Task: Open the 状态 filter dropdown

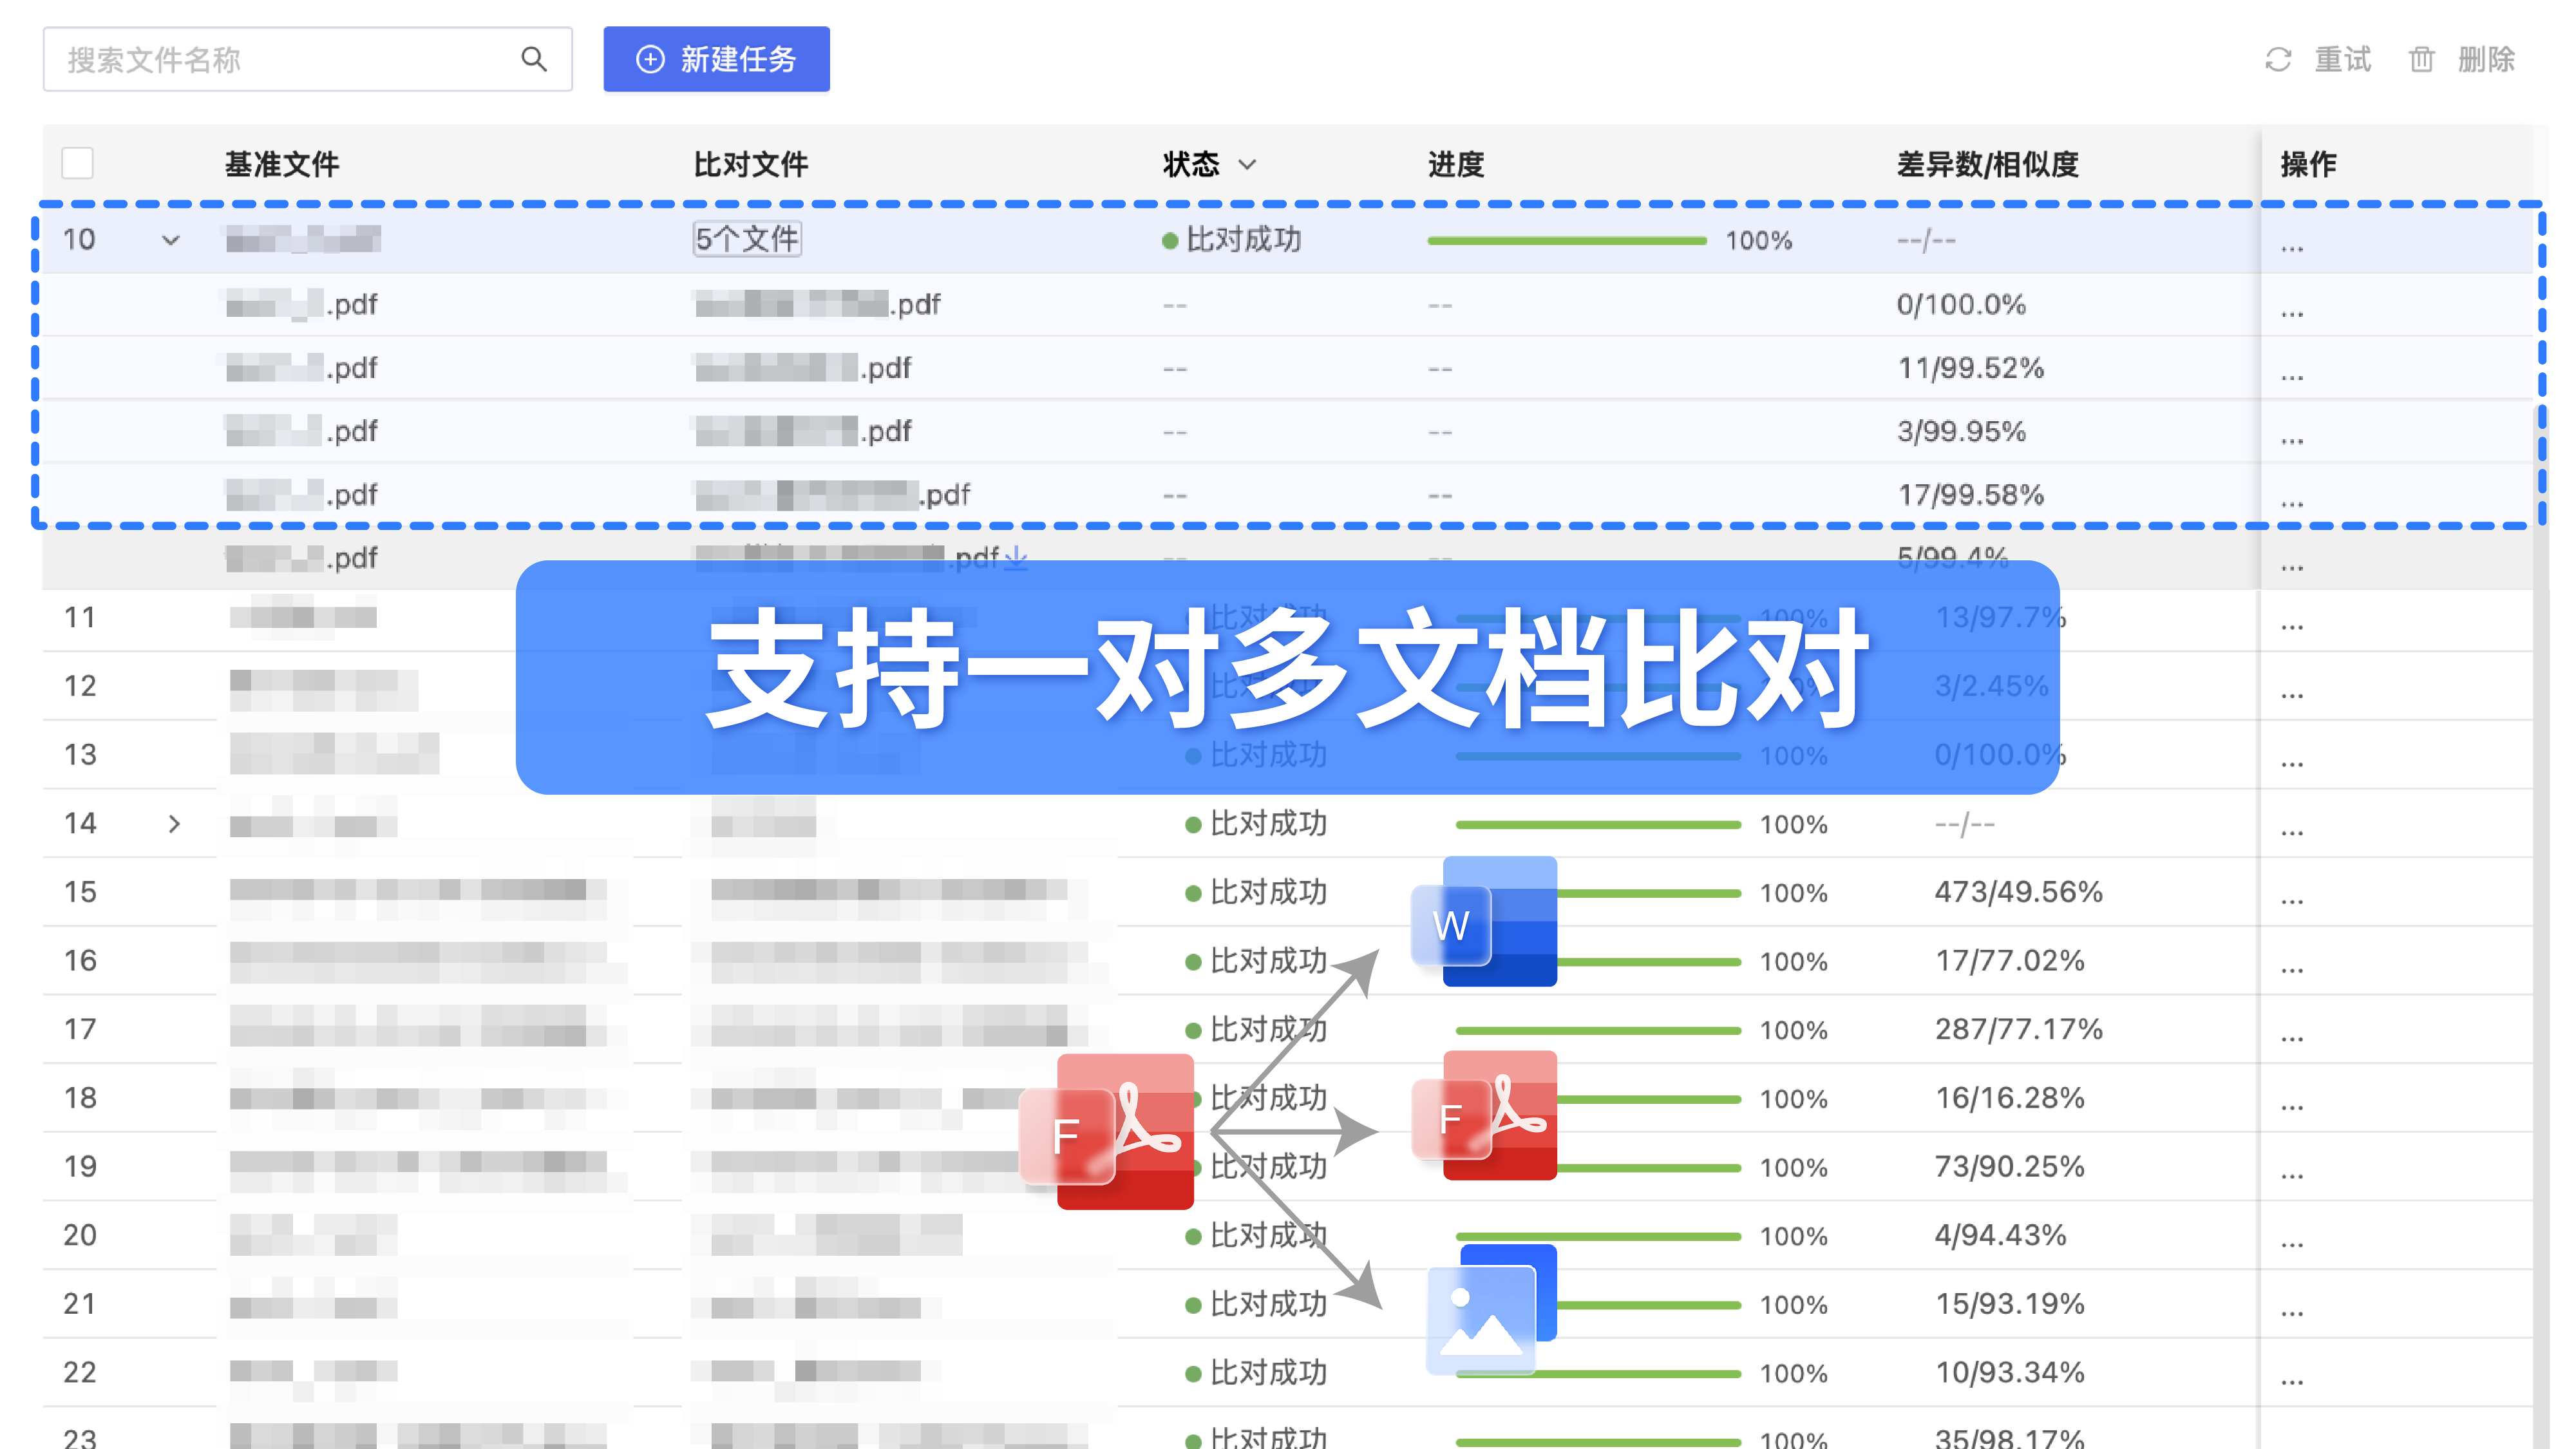Action: [1246, 164]
